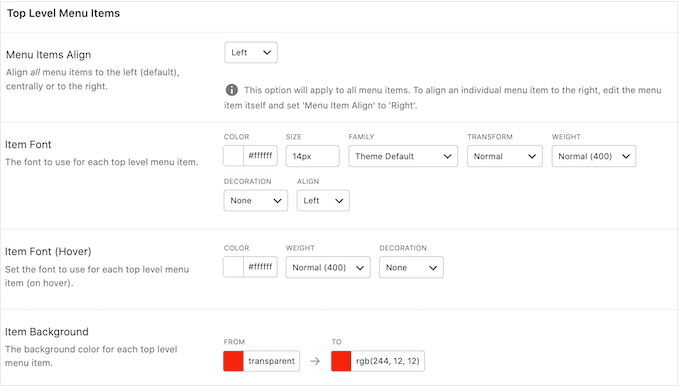Open hover Decoration dropdown
Screen dimensions: 680x387
point(411,267)
